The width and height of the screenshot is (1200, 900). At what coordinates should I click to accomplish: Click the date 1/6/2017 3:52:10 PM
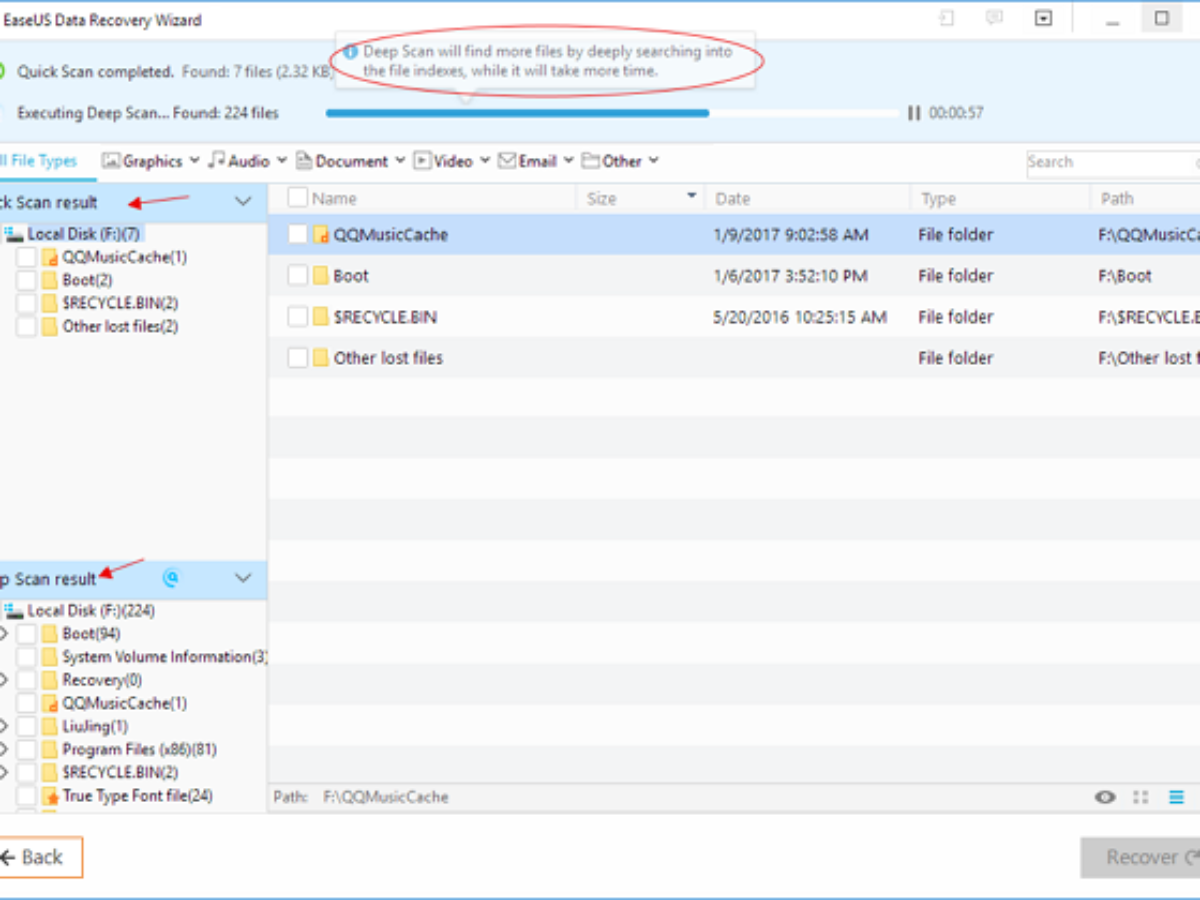[790, 276]
